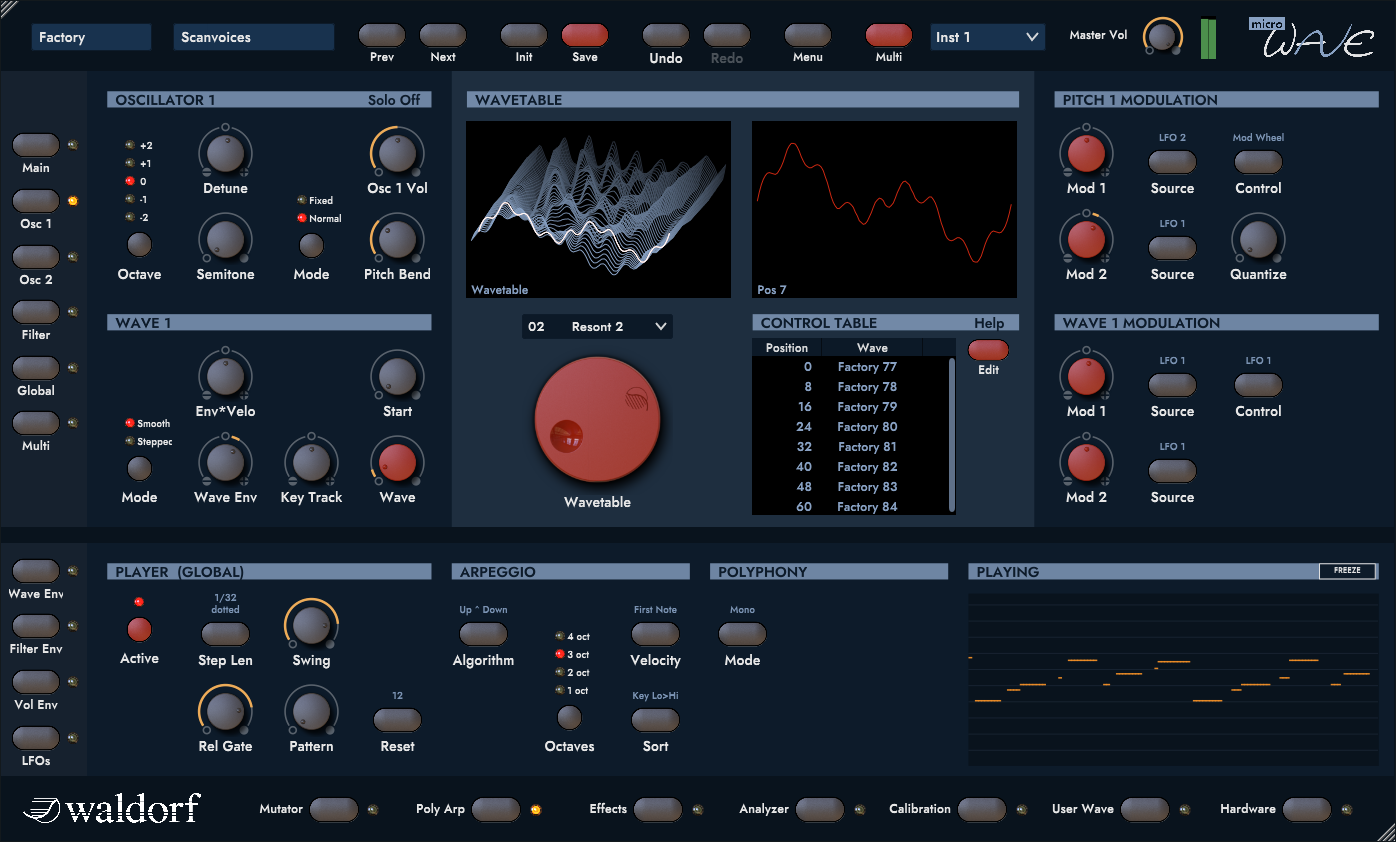Open the Inst 1 dropdown

tap(988, 37)
